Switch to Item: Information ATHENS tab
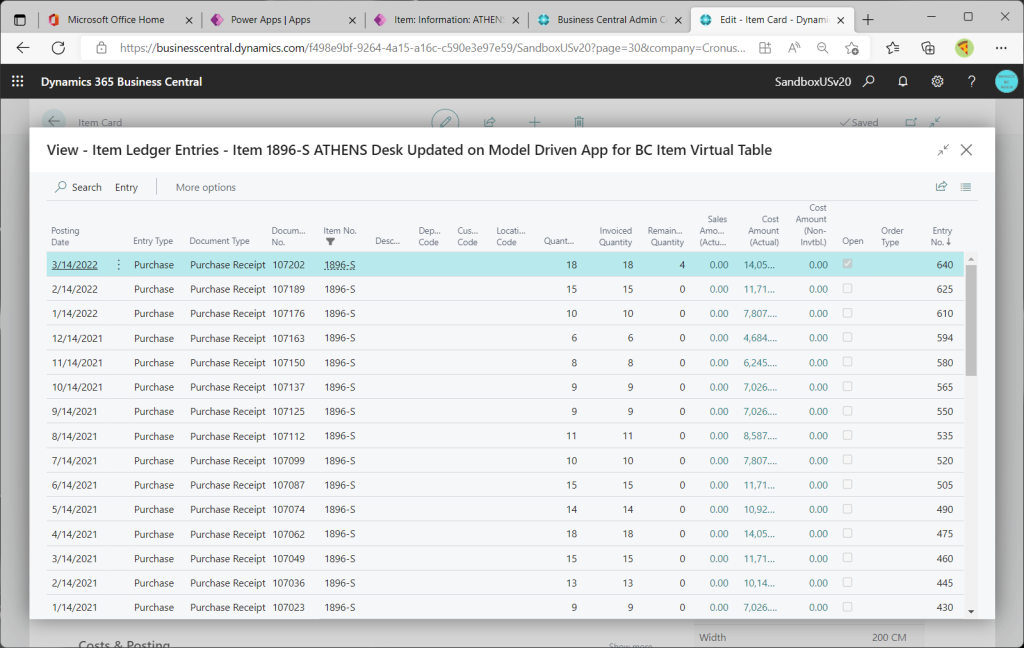 pos(447,20)
